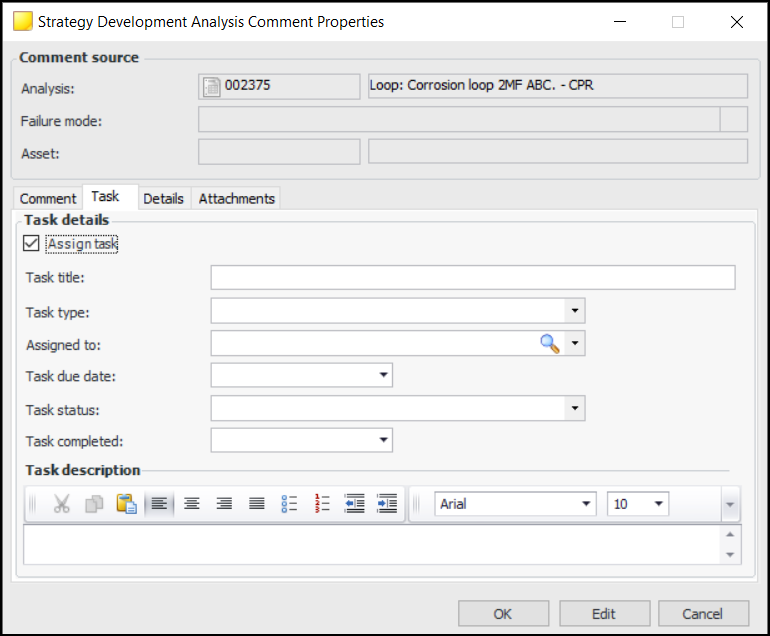The height and width of the screenshot is (636, 770).
Task: Click the Cut scissors icon
Action: tap(62, 504)
